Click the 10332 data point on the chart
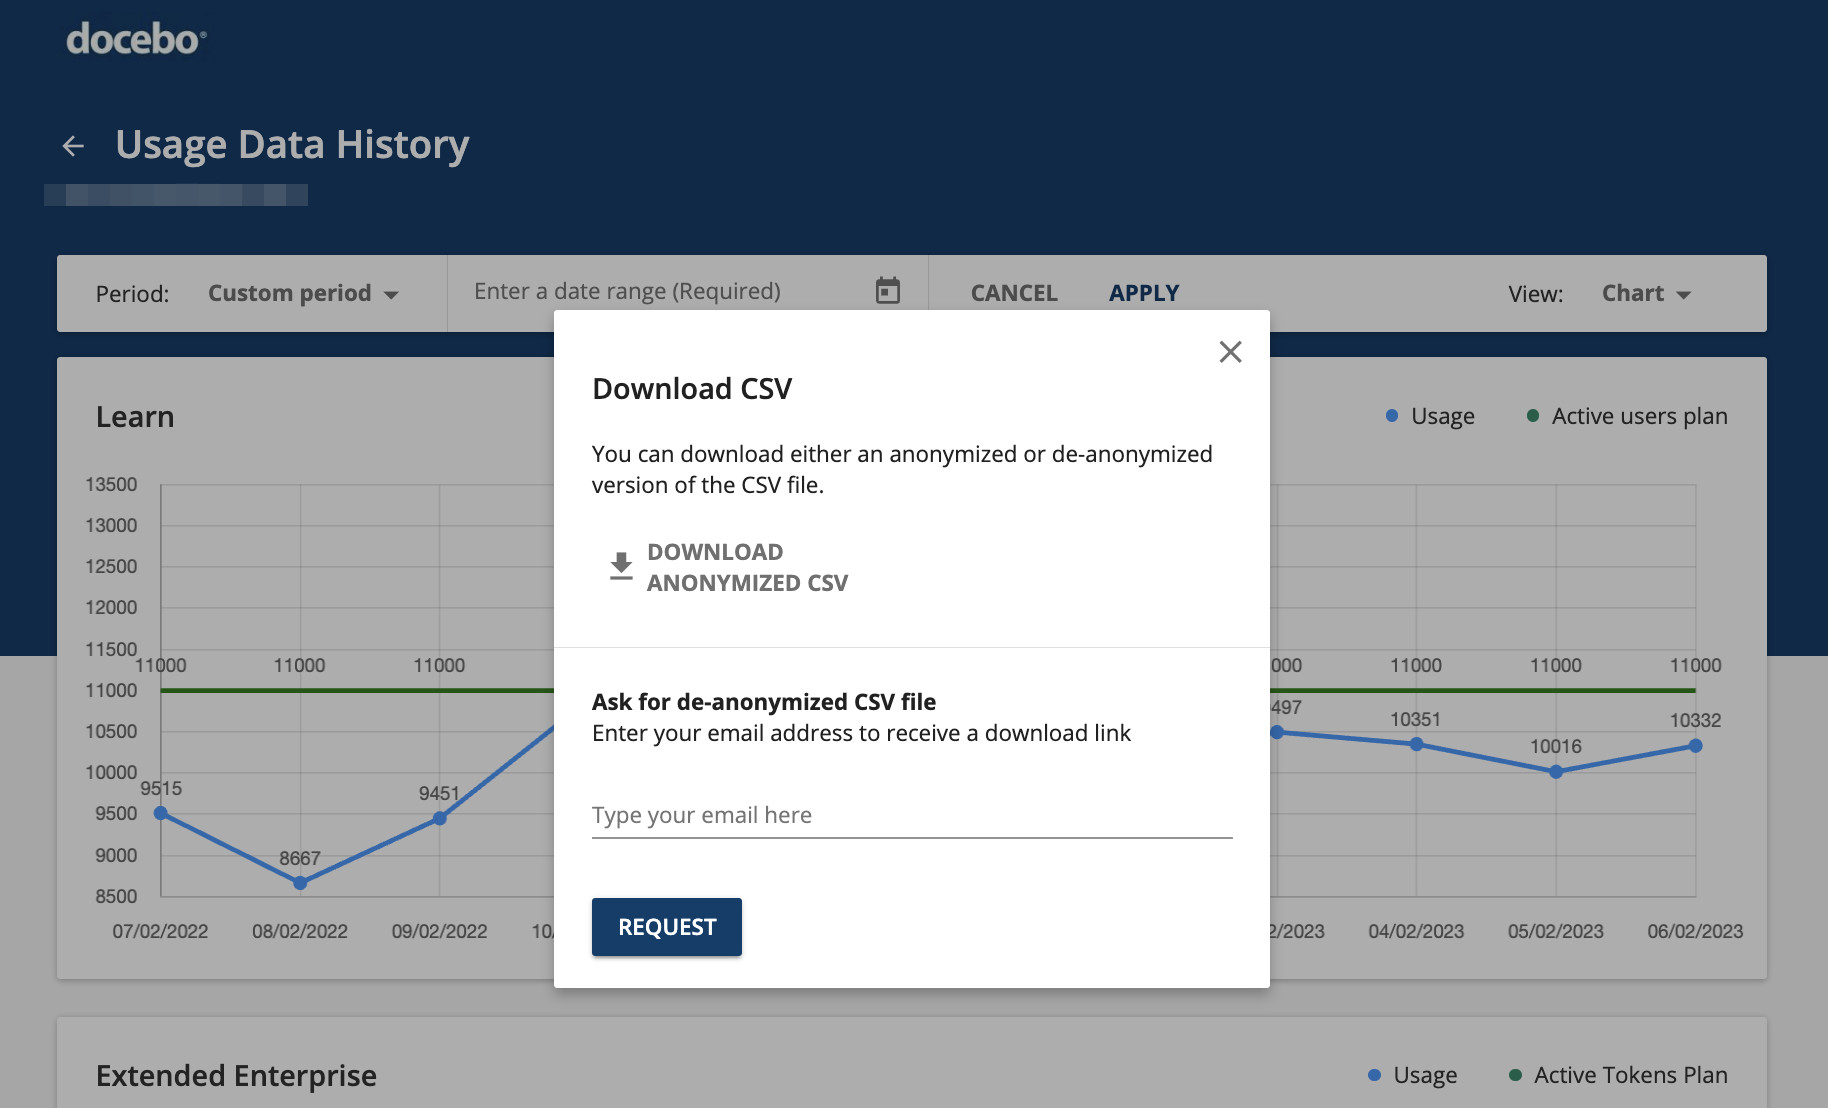1828x1108 pixels. click(1694, 745)
